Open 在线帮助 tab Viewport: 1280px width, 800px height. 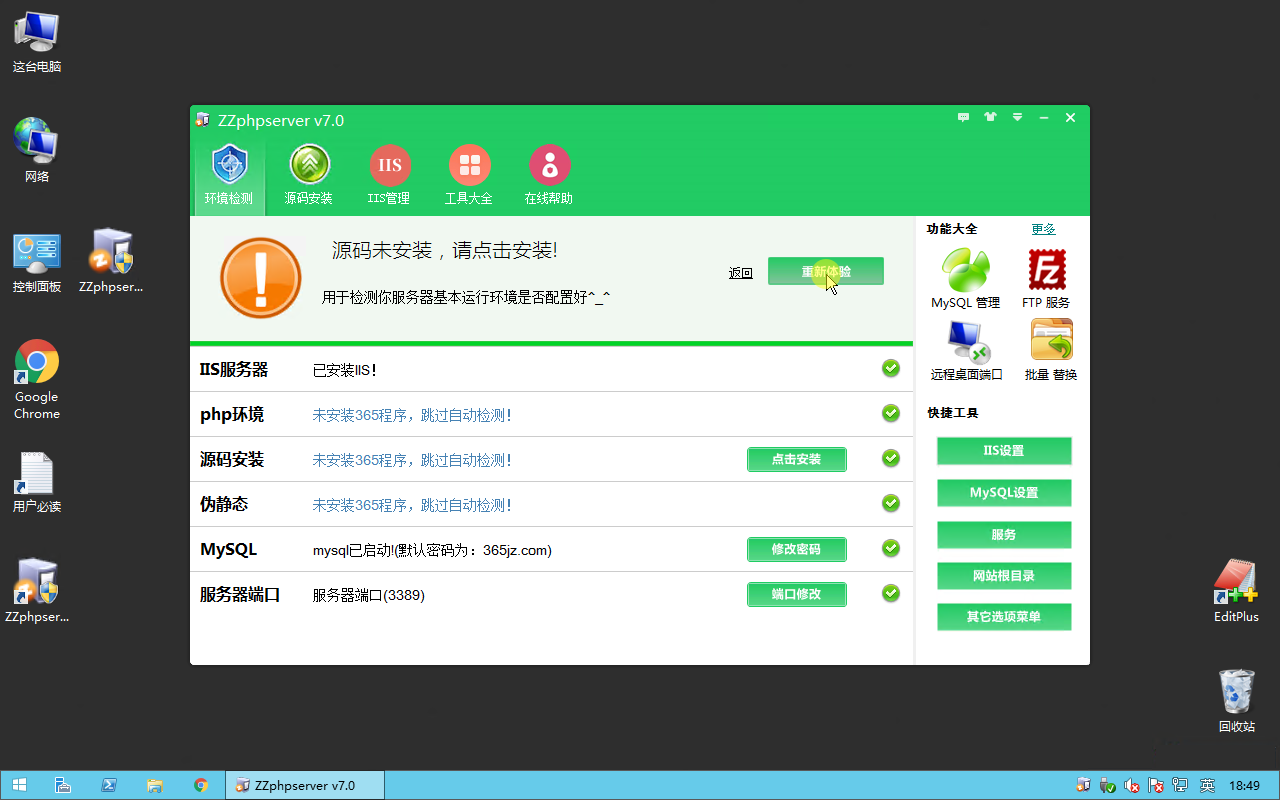pyautogui.click(x=549, y=176)
